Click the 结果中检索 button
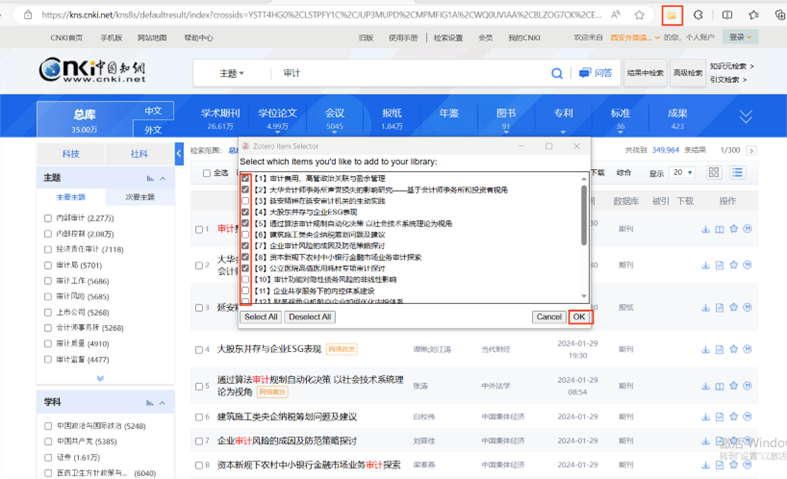 click(645, 73)
